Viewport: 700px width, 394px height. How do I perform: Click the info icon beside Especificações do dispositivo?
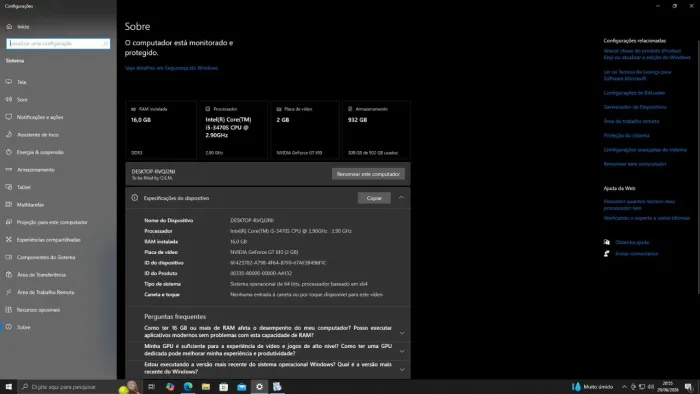tap(134, 198)
